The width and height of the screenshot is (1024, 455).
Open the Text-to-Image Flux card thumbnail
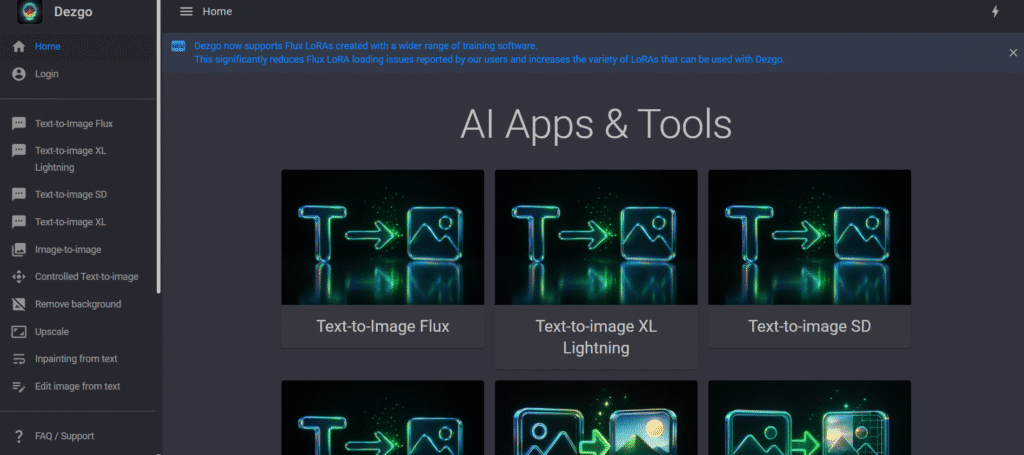[383, 237]
